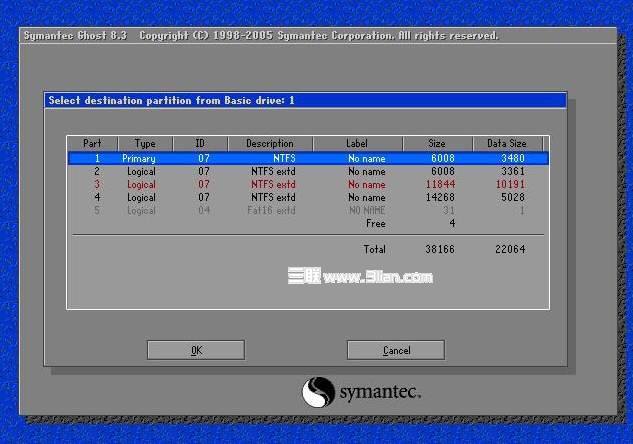This screenshot has width=633, height=444.
Task: Click the Cancel button
Action: tap(396, 350)
